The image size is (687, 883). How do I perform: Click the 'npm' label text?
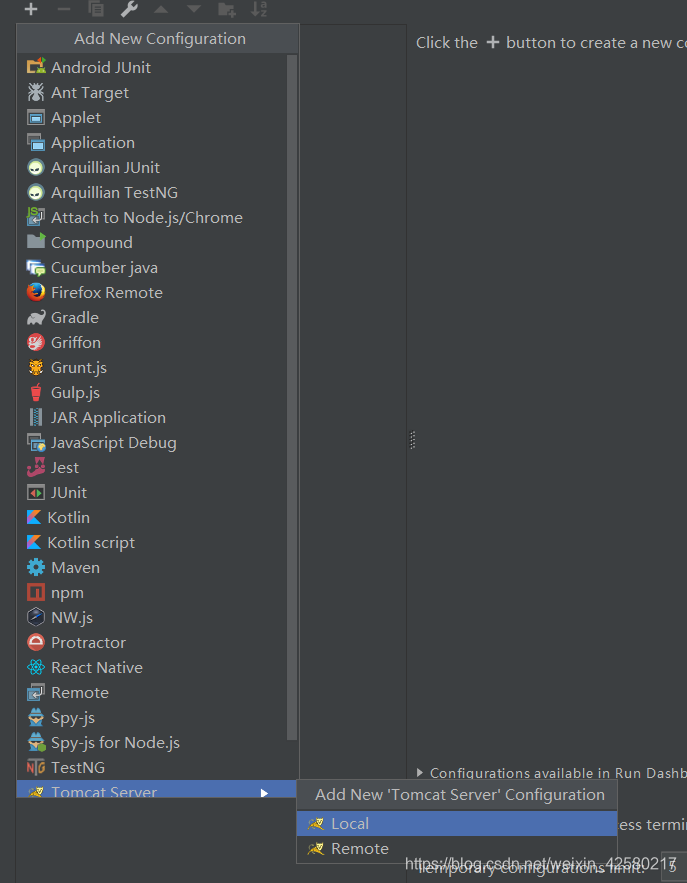pyautogui.click(x=68, y=593)
